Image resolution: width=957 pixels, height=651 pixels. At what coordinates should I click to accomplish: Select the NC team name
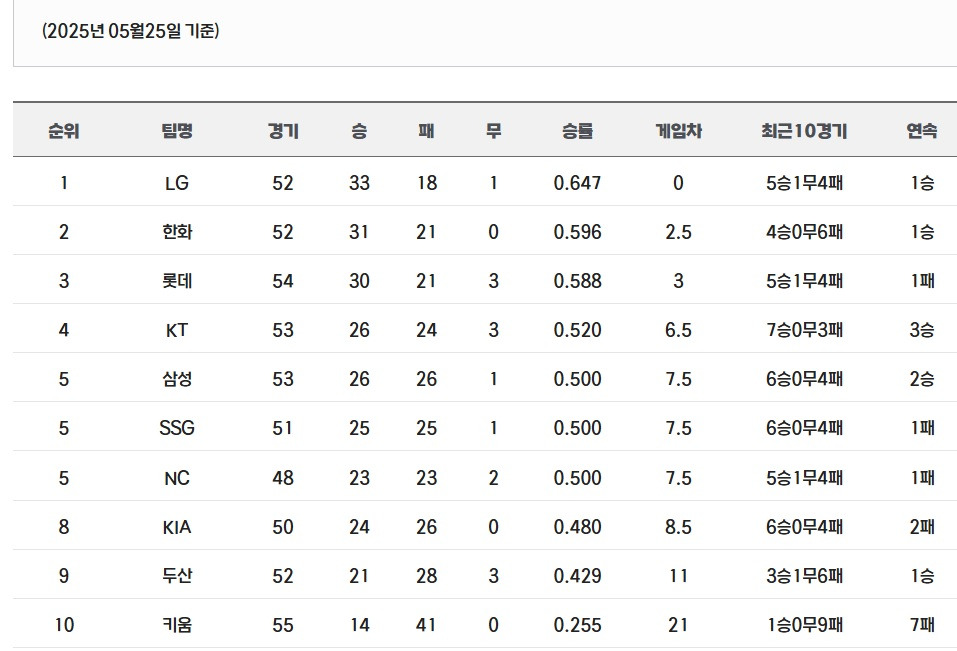(x=177, y=478)
